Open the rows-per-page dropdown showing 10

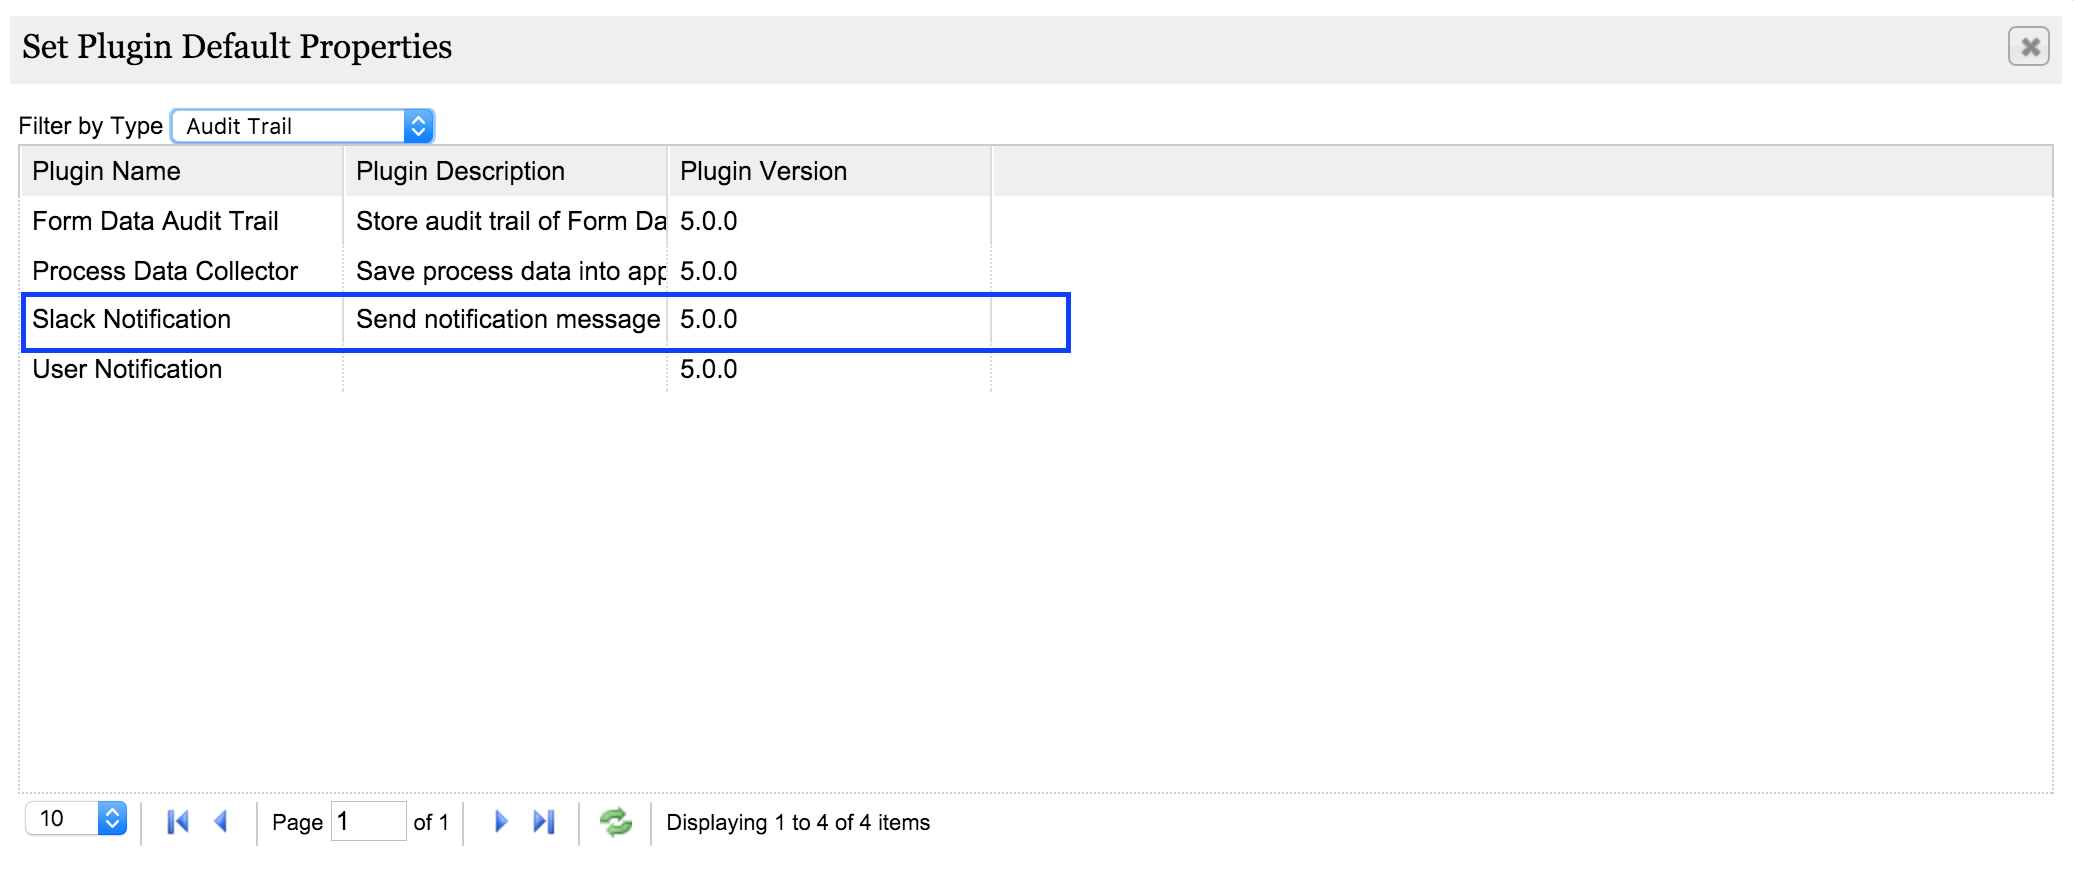pyautogui.click(x=76, y=819)
